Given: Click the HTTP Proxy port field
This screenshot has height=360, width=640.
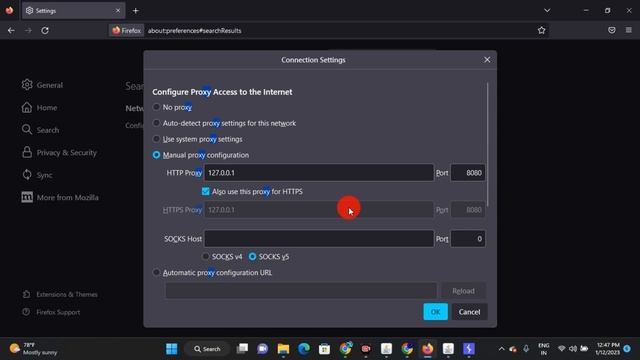Looking at the screenshot, I should (468, 173).
